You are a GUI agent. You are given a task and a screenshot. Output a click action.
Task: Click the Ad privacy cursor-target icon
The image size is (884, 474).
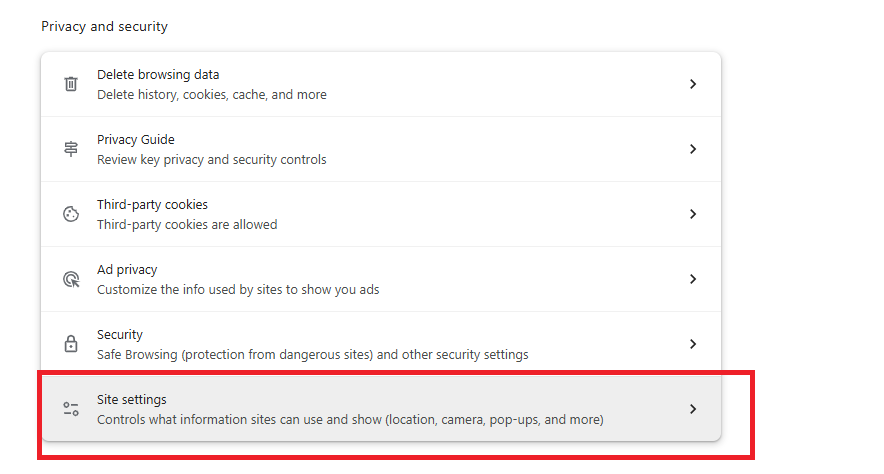coord(71,279)
